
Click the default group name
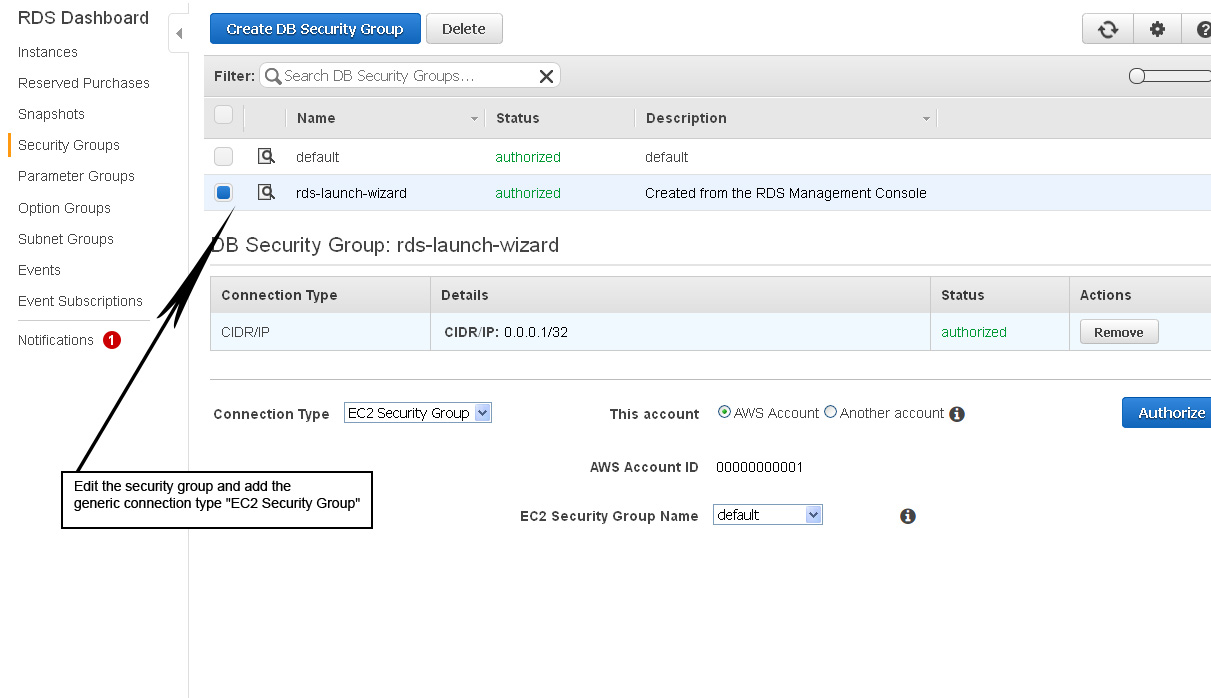point(317,157)
